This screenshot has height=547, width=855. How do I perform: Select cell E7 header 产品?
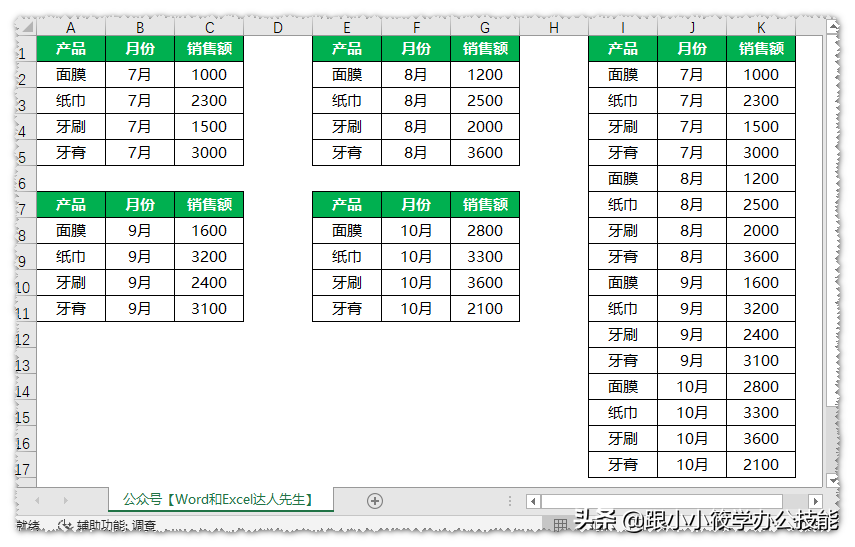point(347,205)
